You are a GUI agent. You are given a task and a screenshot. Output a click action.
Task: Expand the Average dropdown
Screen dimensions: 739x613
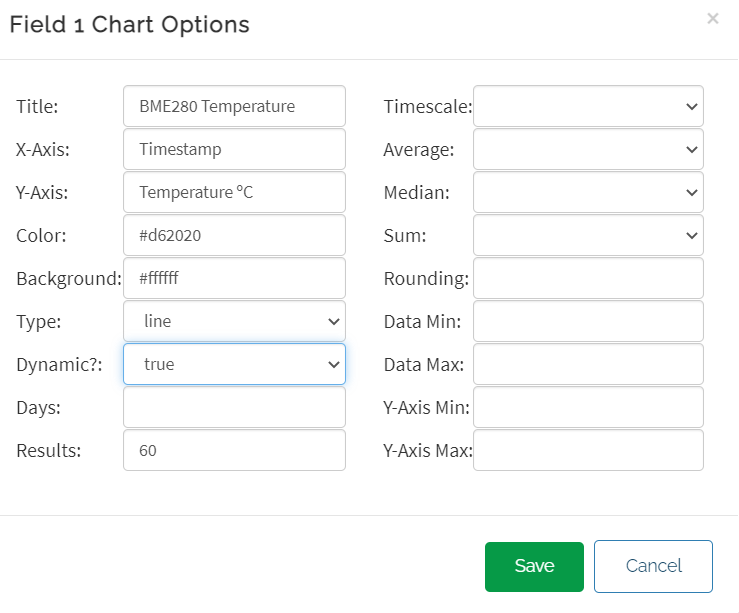pyautogui.click(x=588, y=149)
